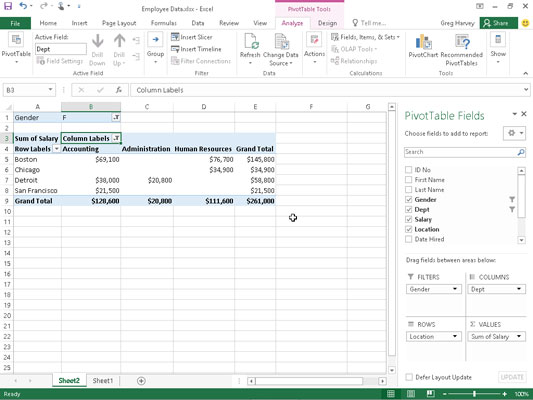Screen dimensions: 533x400
Task: Expand the Row Labels dropdown arrow
Action: tap(56, 149)
